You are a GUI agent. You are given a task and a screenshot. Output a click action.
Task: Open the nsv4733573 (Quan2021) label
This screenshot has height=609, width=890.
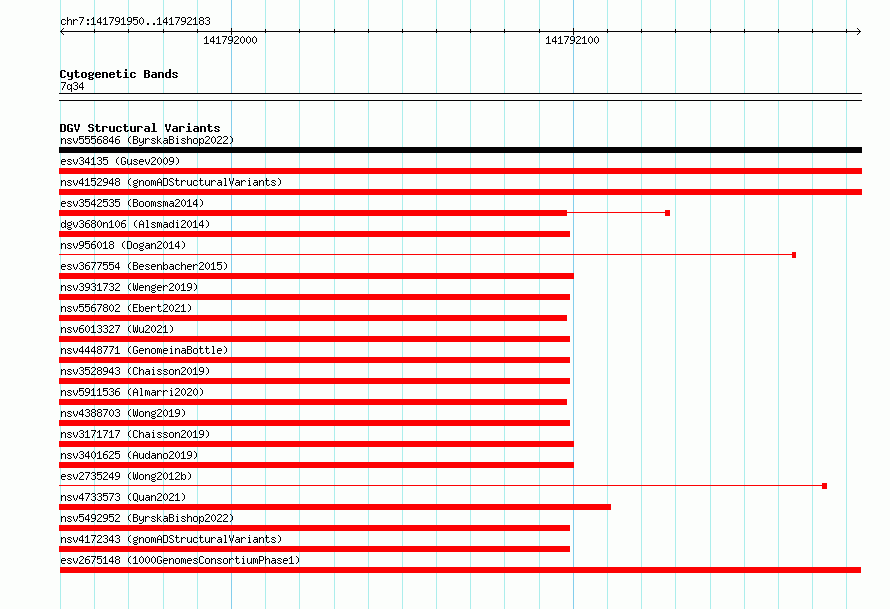(123, 497)
